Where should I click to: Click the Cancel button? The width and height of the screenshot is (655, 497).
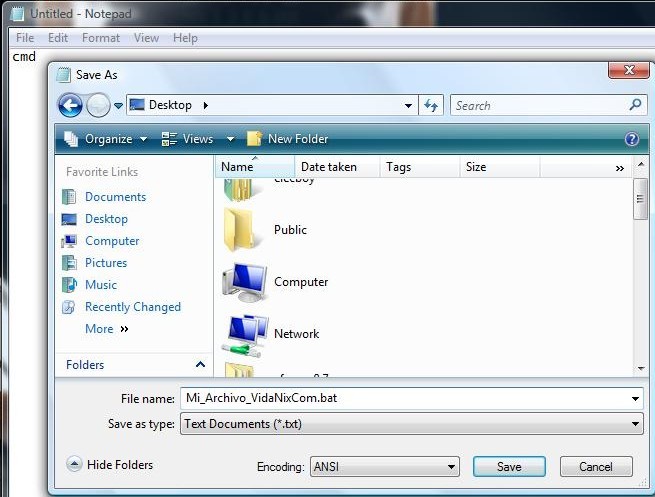point(596,467)
